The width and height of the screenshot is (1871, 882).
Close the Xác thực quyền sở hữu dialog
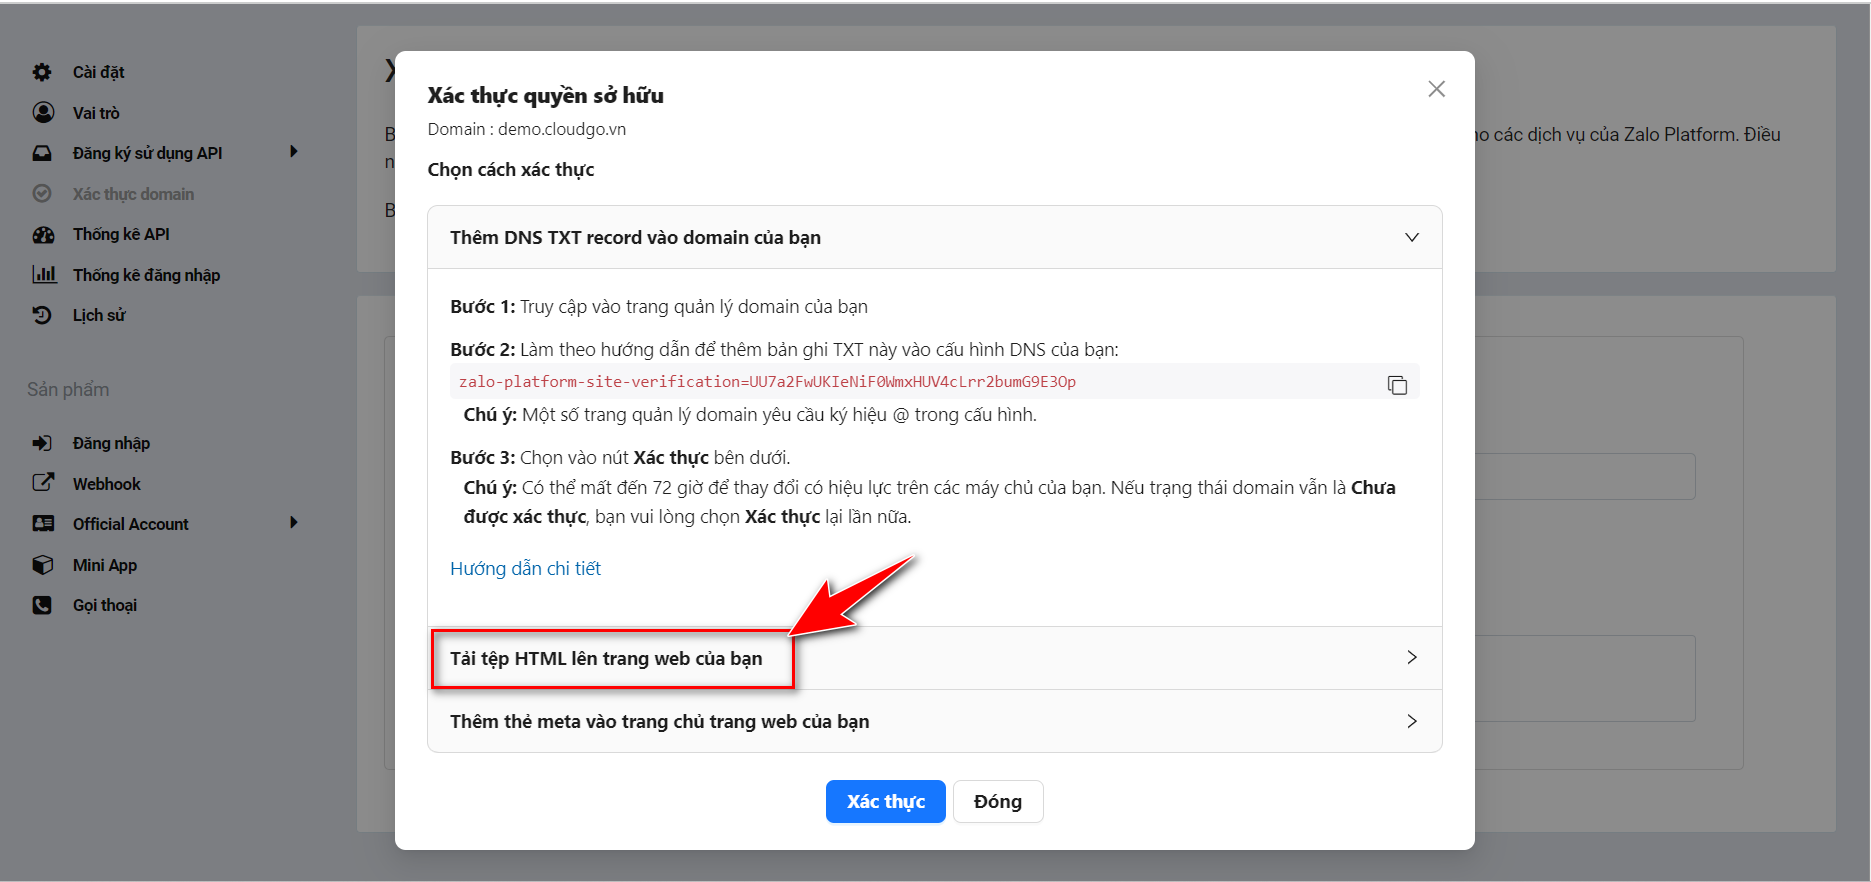click(x=1436, y=89)
